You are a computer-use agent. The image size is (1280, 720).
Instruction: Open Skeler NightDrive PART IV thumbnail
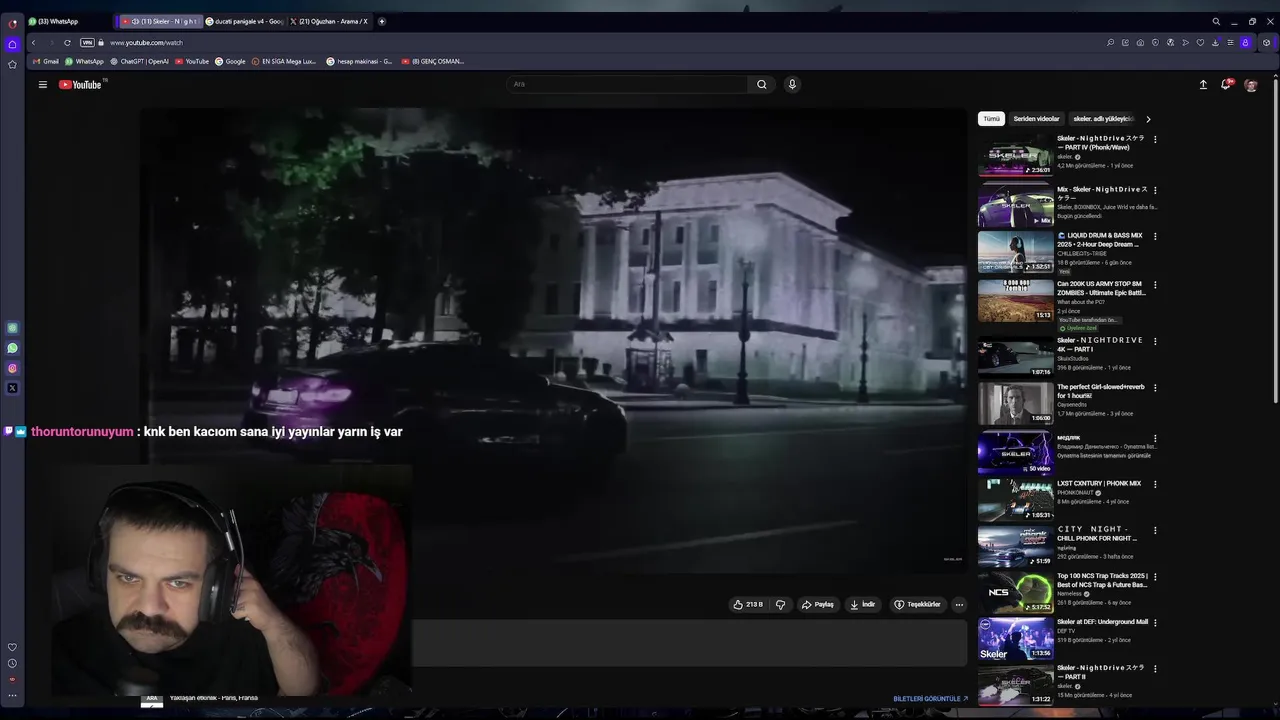click(x=1015, y=155)
